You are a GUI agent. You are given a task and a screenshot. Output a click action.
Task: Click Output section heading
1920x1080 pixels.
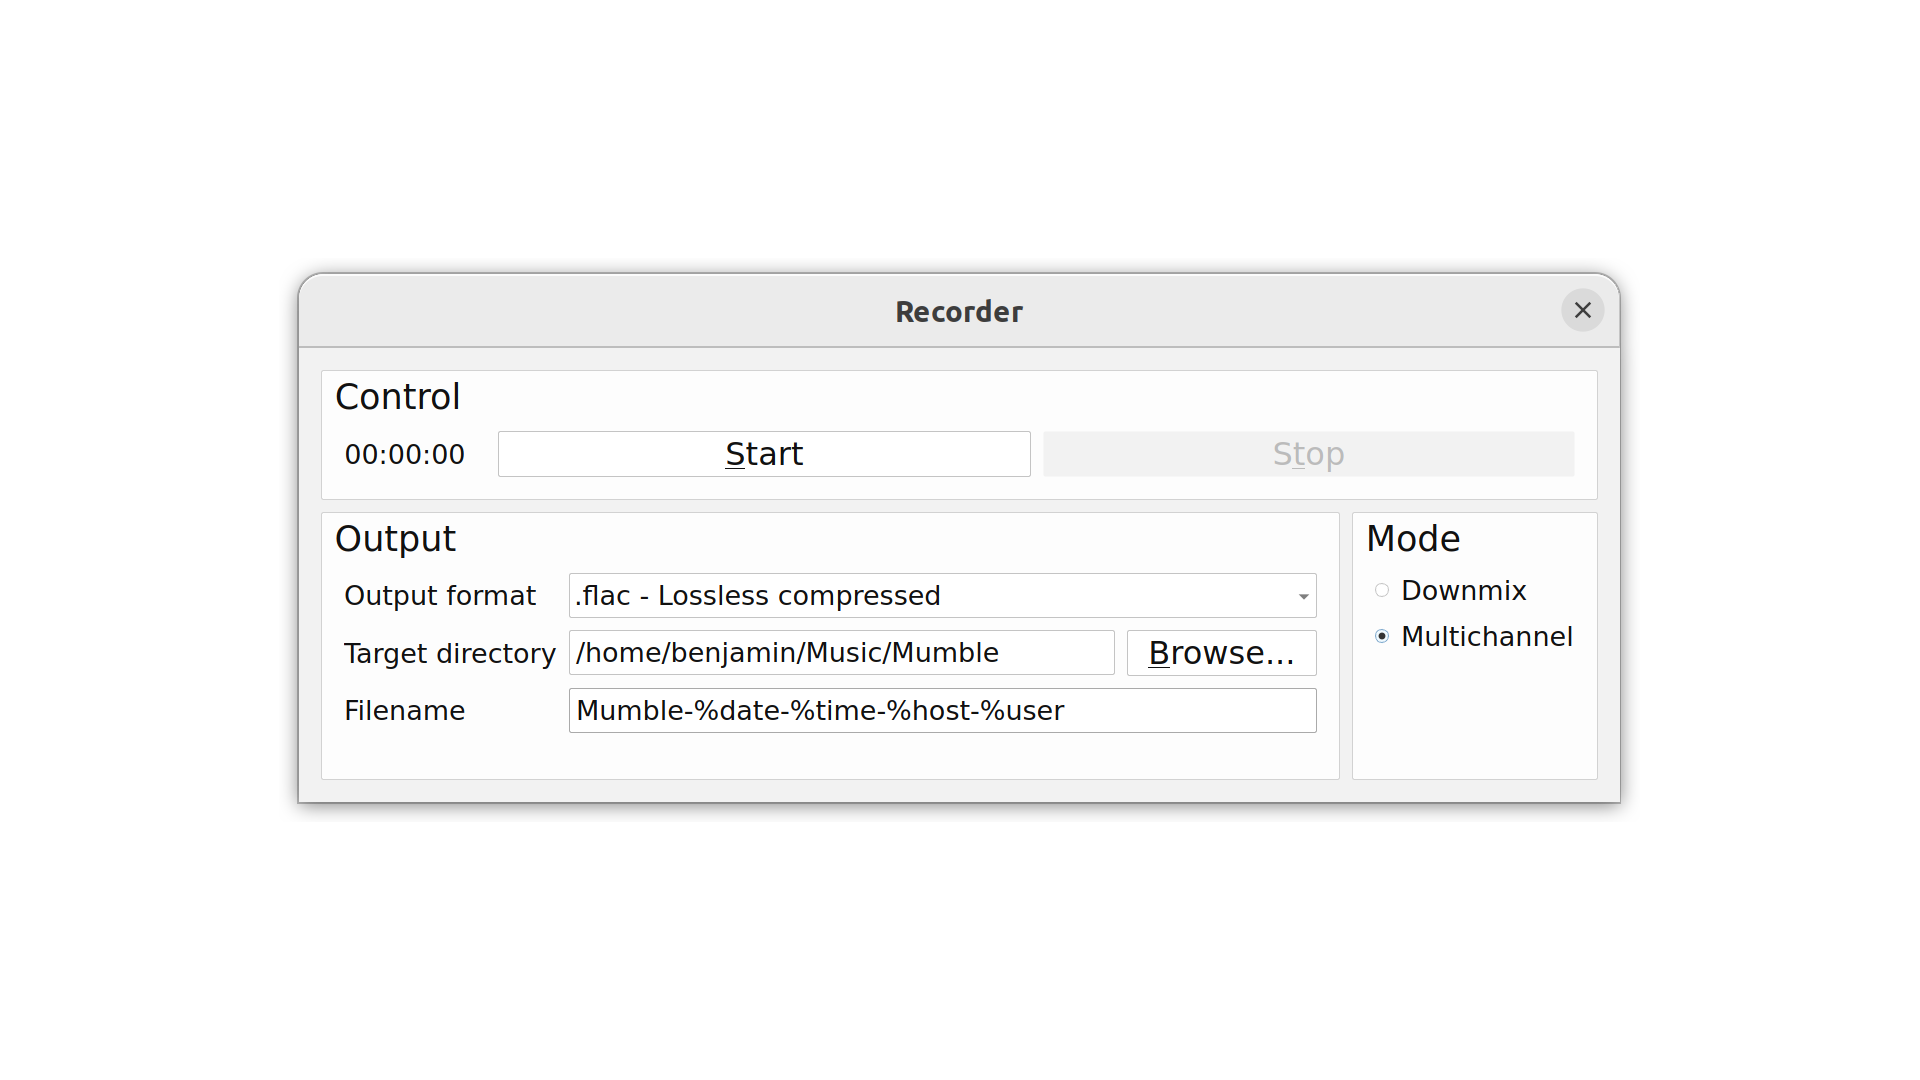396,538
